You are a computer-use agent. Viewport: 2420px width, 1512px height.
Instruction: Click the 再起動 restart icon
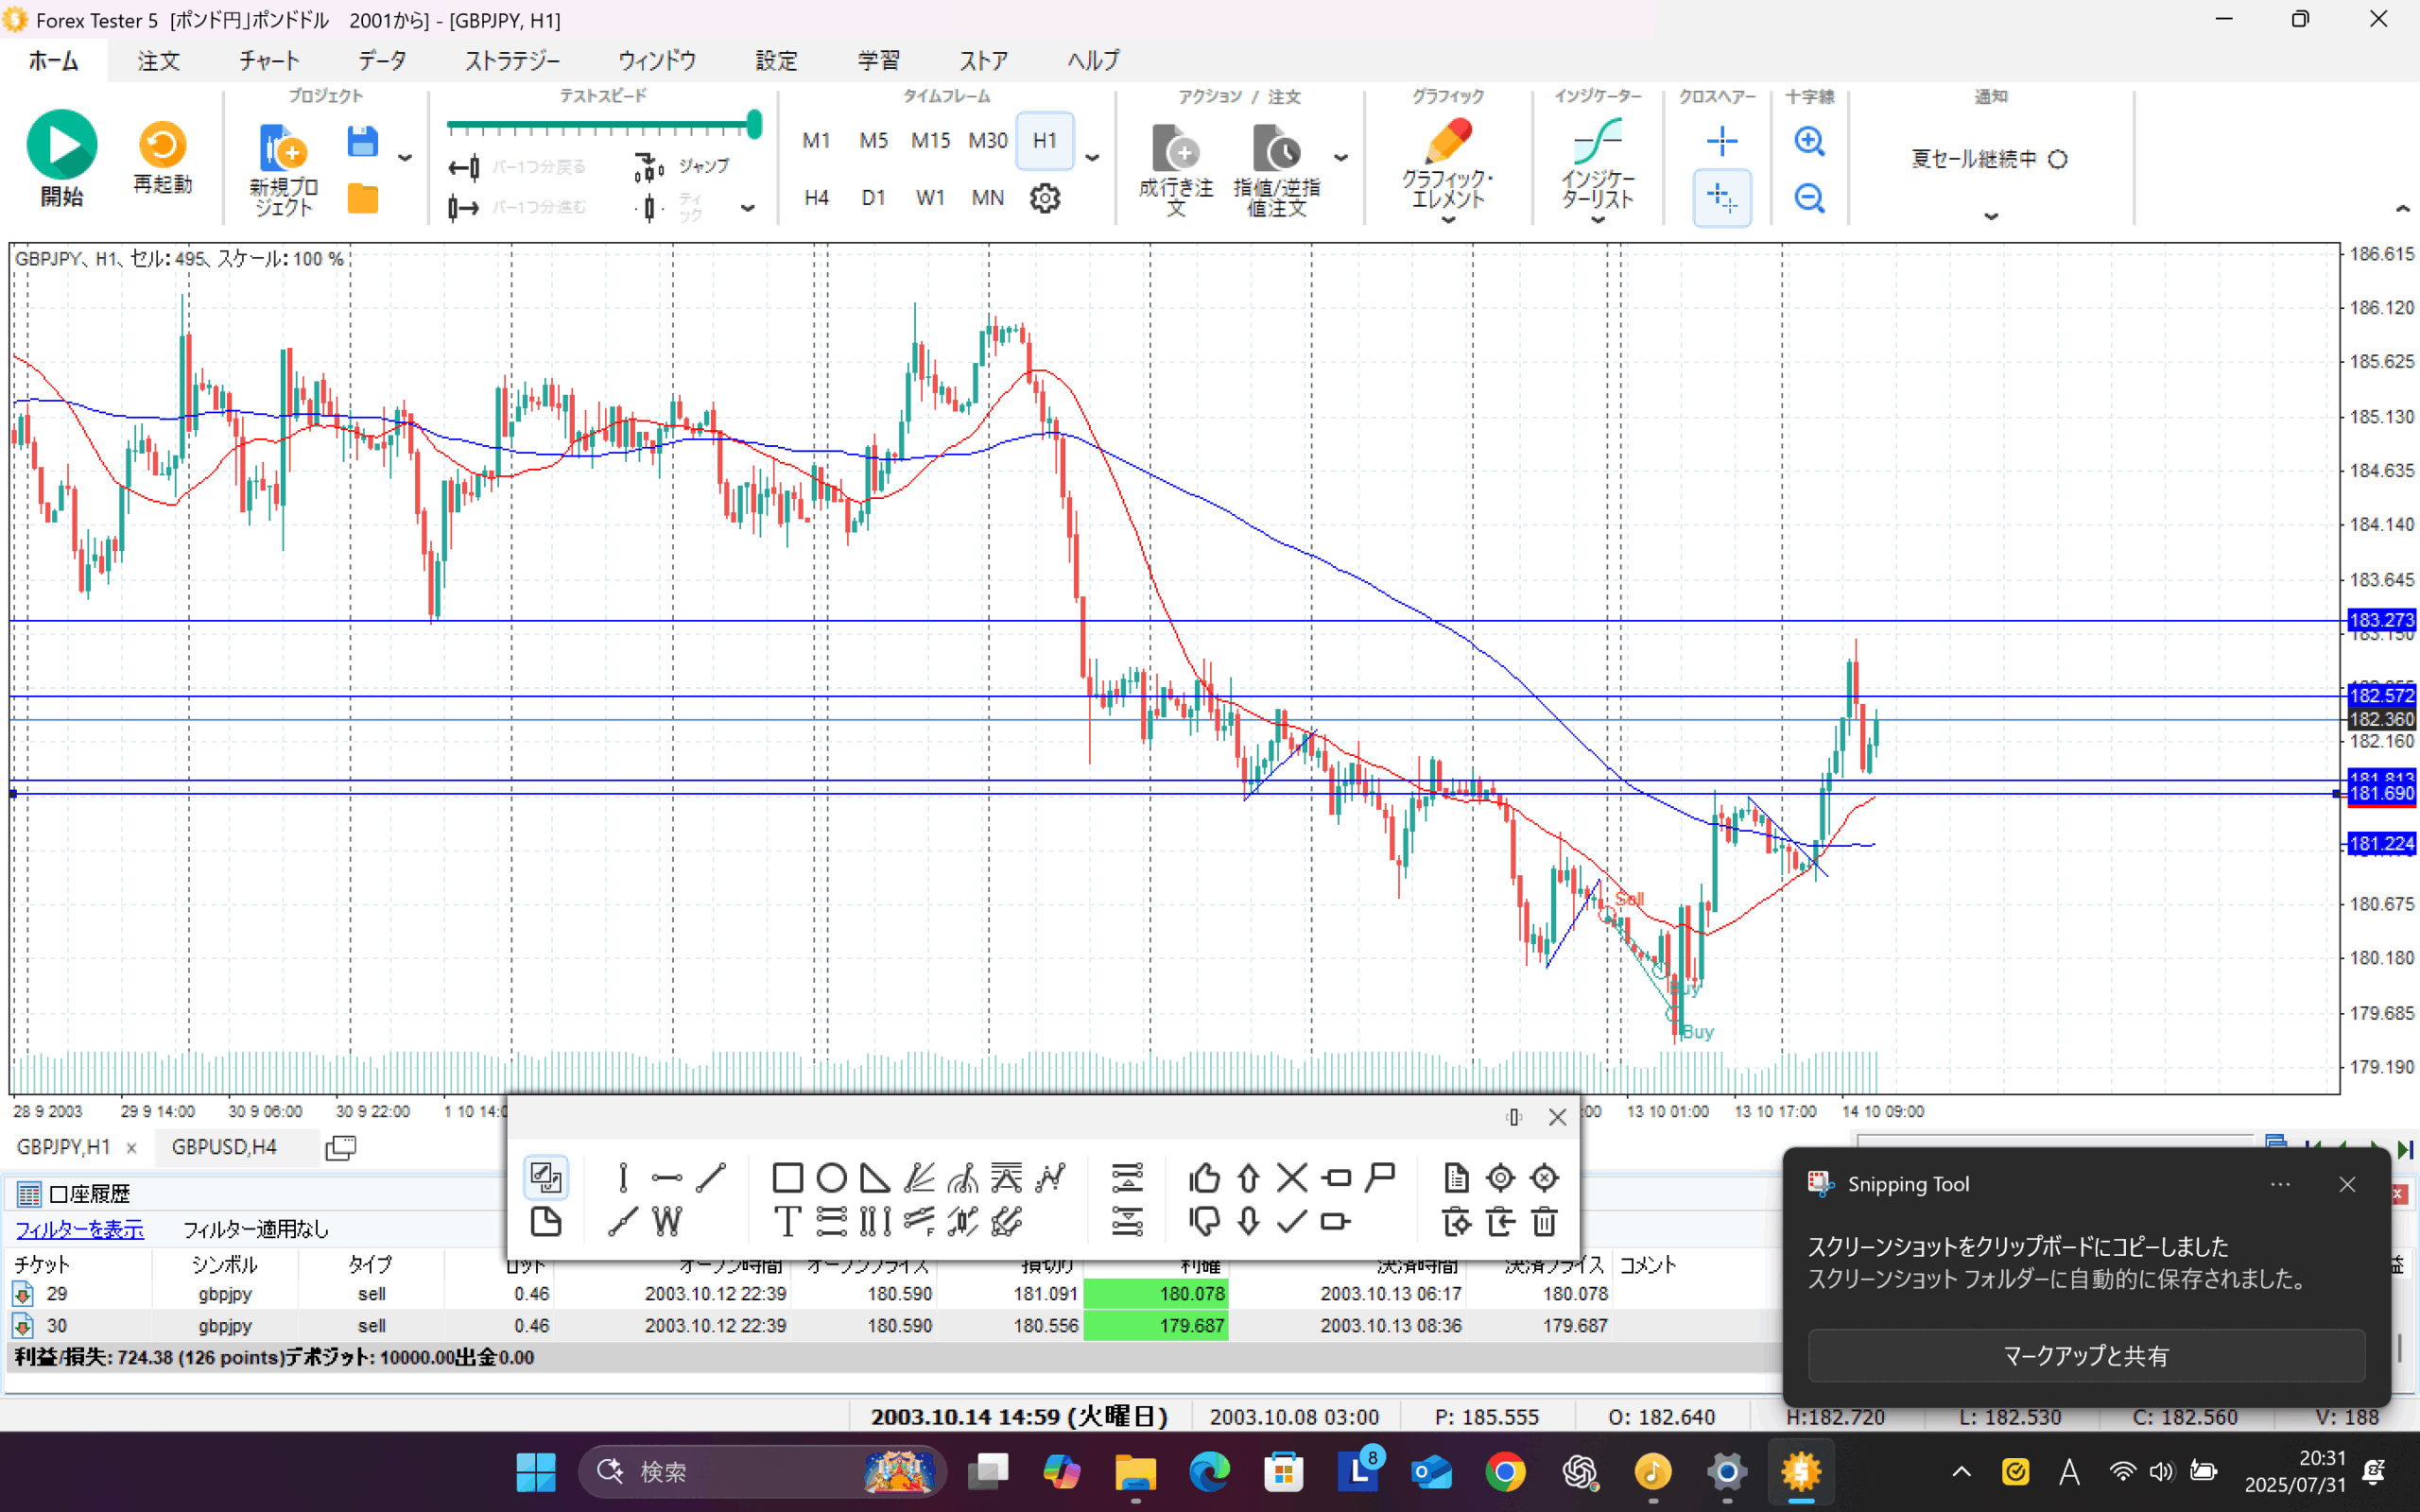click(x=162, y=146)
